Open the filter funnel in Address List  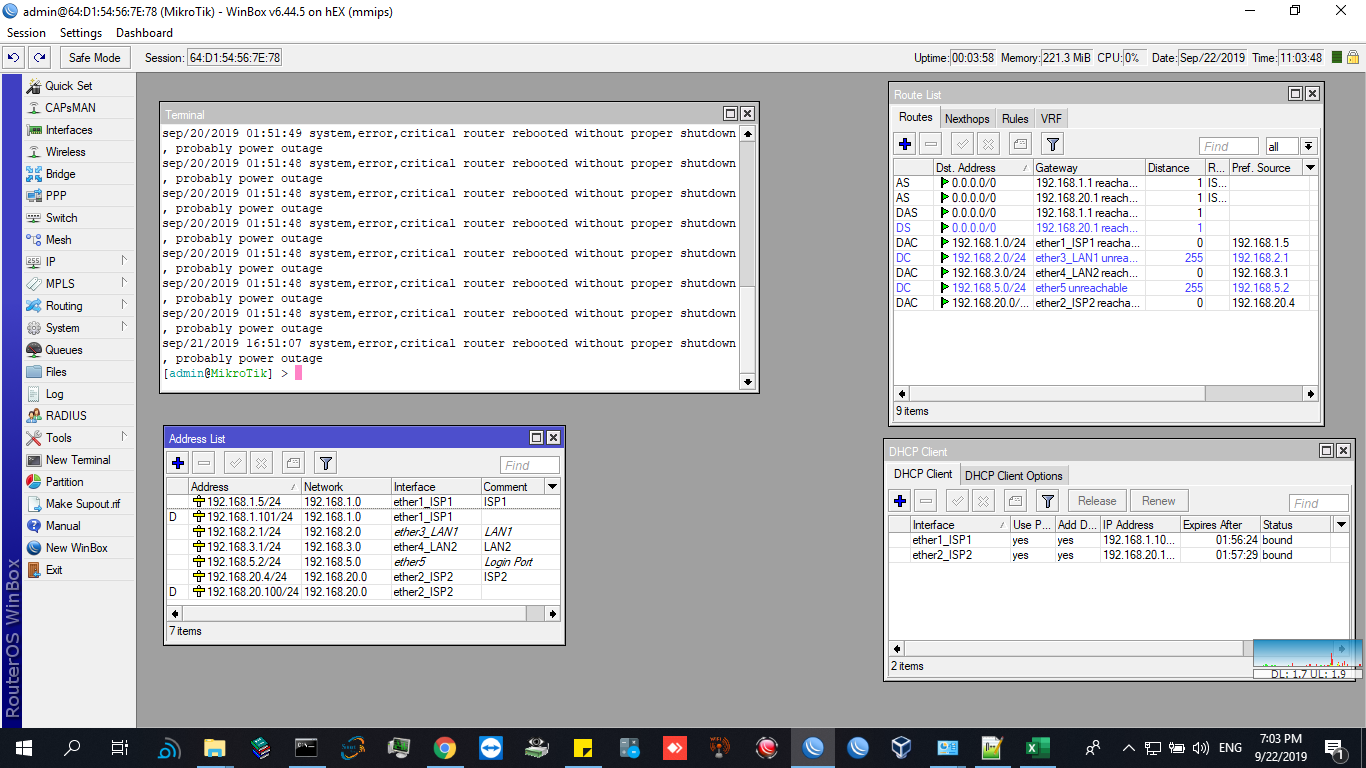325,463
